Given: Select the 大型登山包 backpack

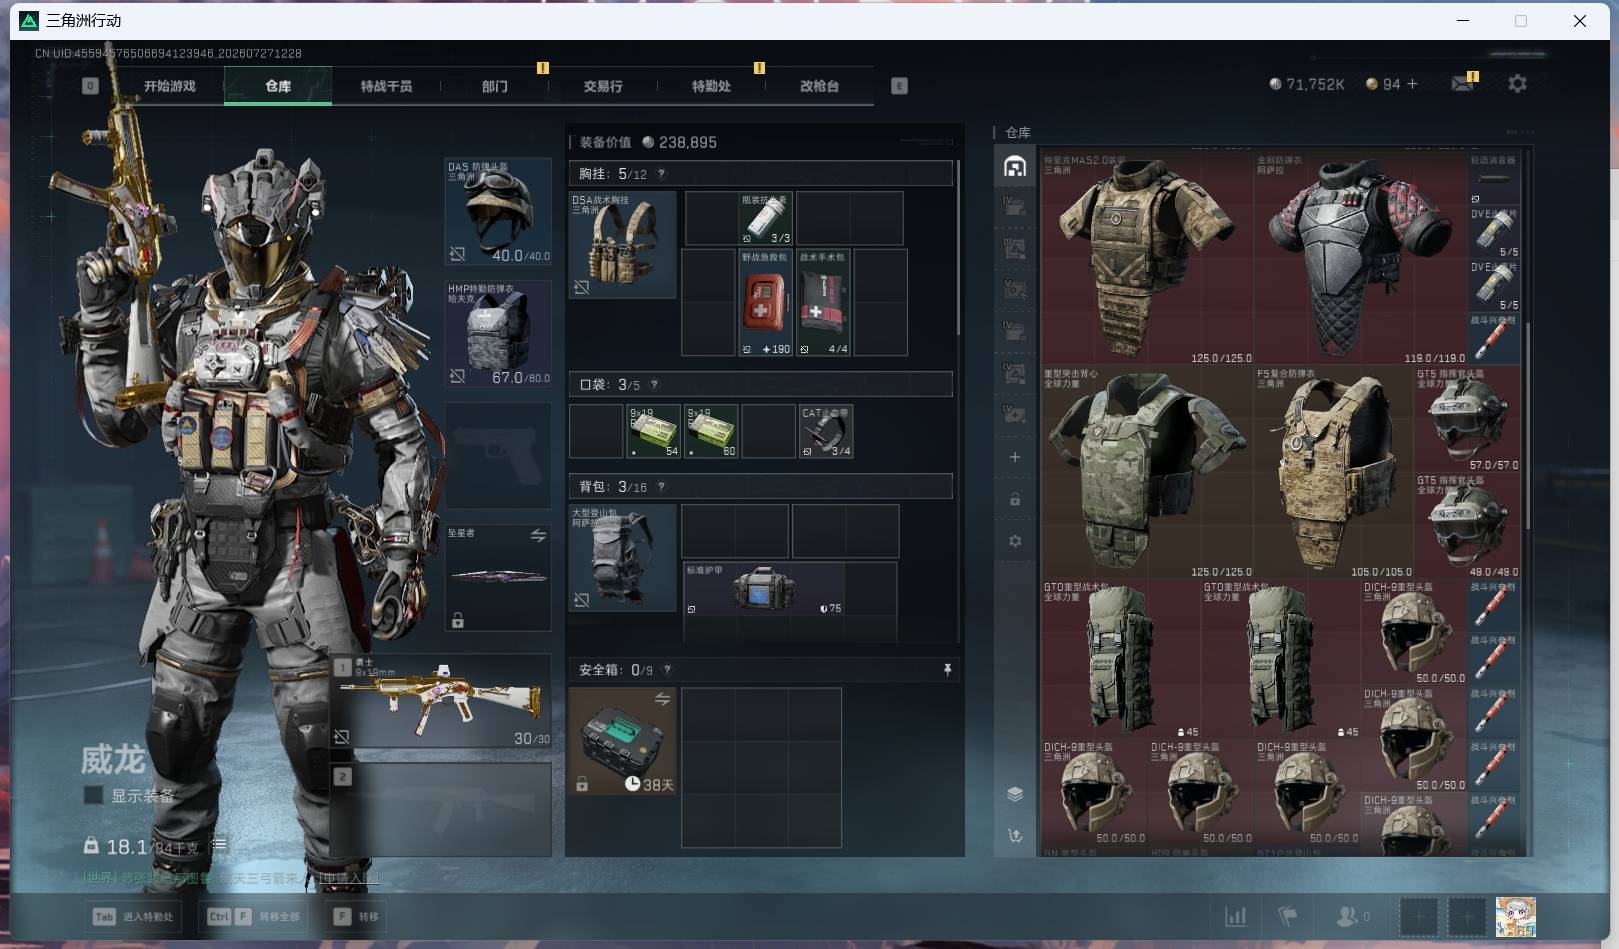Looking at the screenshot, I should (622, 558).
